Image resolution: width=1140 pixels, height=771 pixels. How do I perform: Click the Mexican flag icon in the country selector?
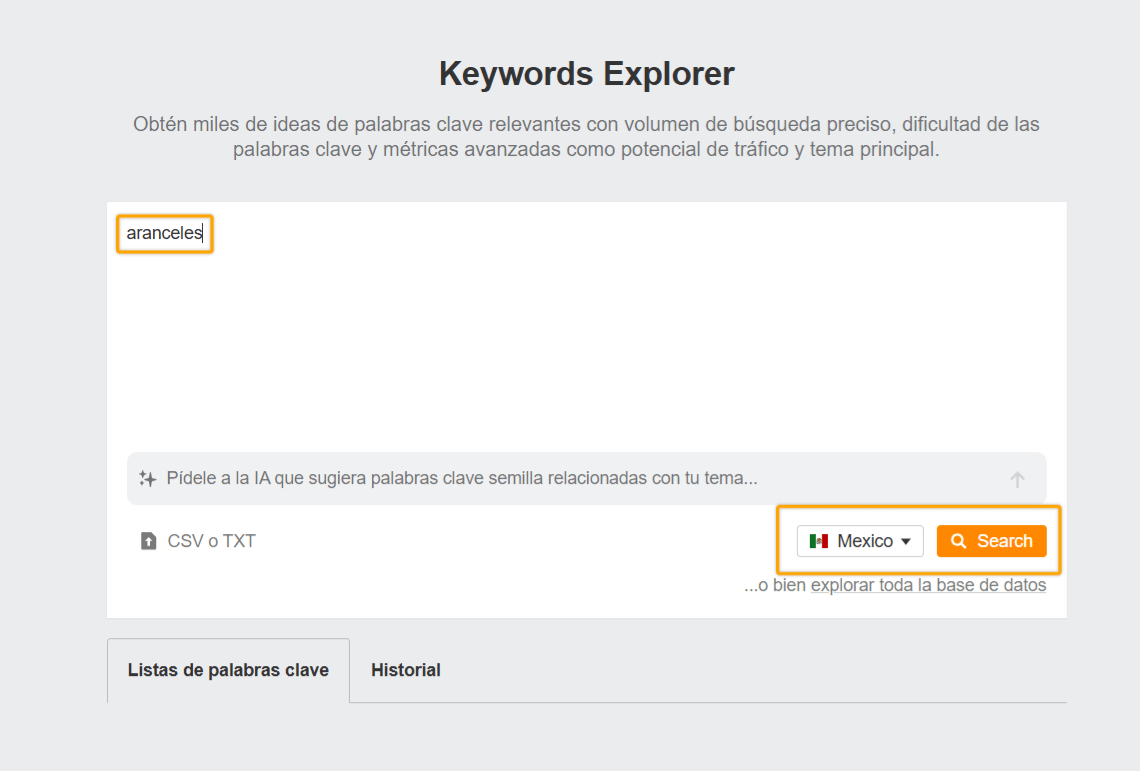(x=820, y=540)
